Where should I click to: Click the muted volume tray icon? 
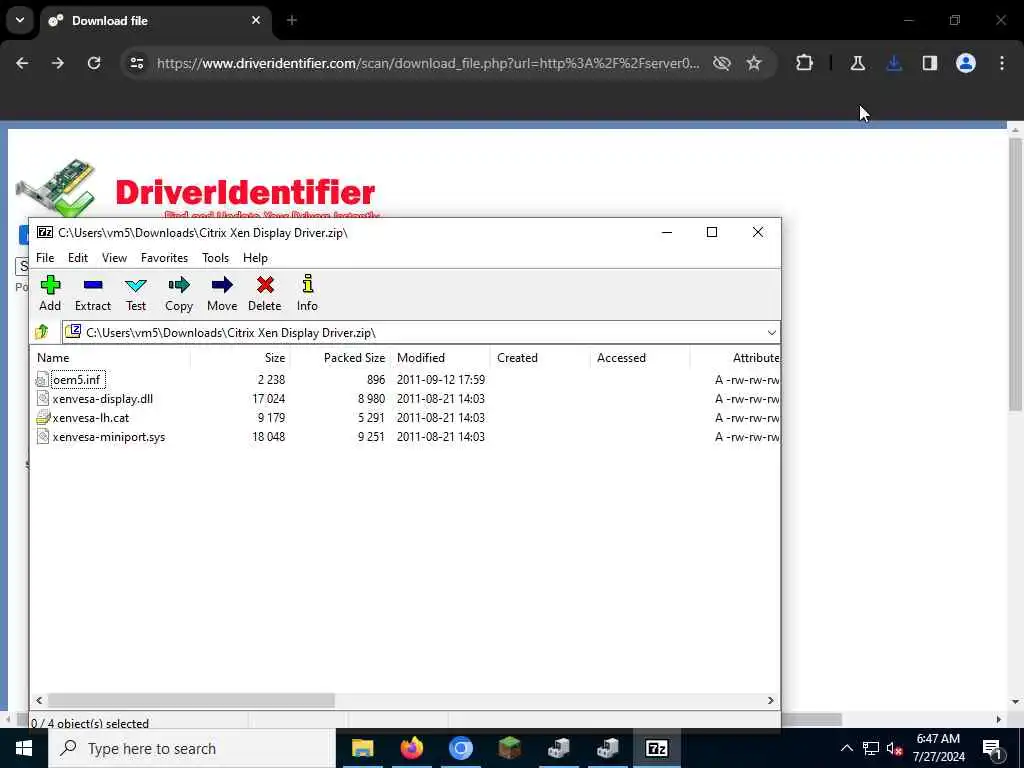point(894,748)
